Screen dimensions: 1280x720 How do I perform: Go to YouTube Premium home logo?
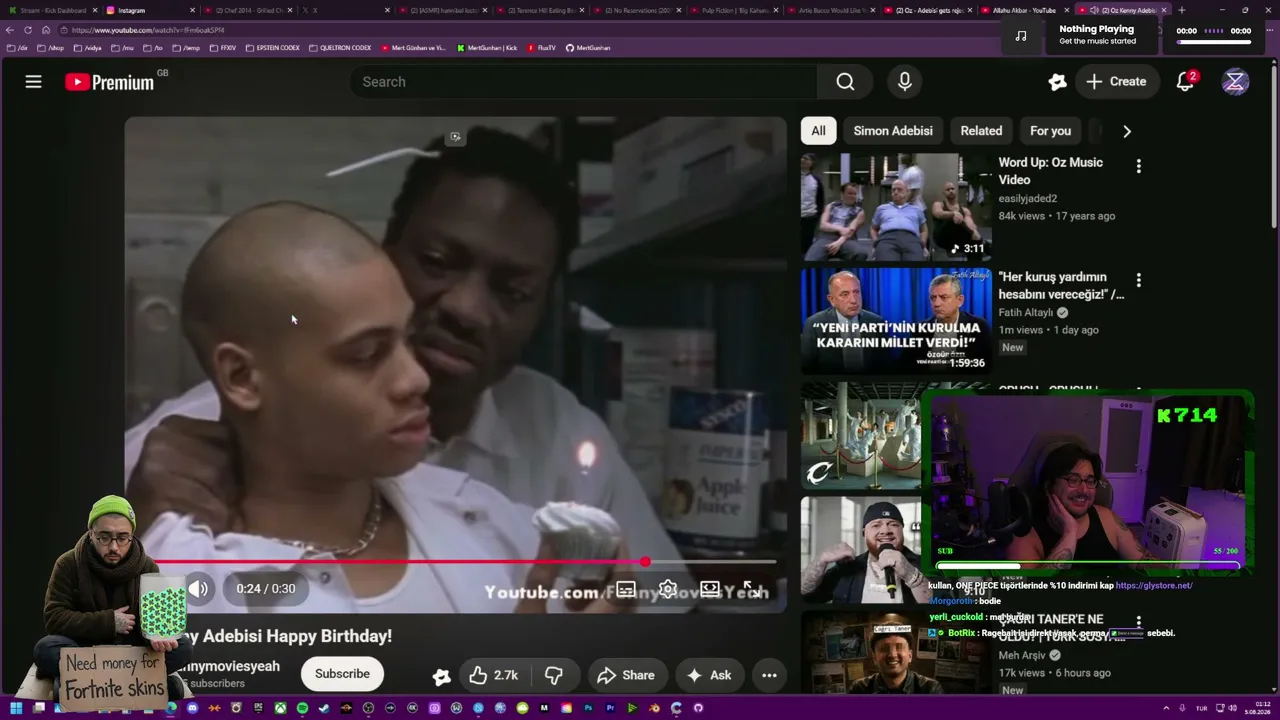click(x=110, y=82)
